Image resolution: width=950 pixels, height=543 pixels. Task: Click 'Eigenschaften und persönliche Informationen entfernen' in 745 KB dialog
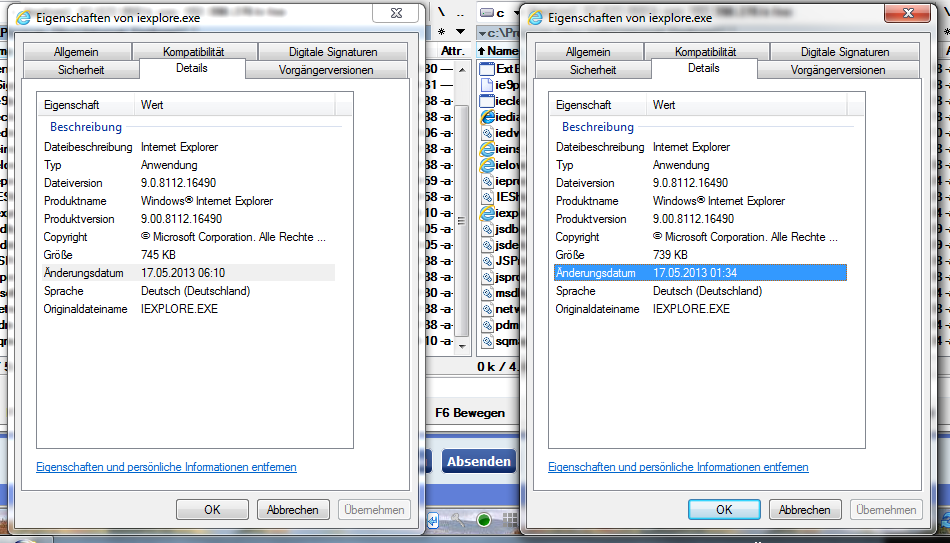pos(167,467)
